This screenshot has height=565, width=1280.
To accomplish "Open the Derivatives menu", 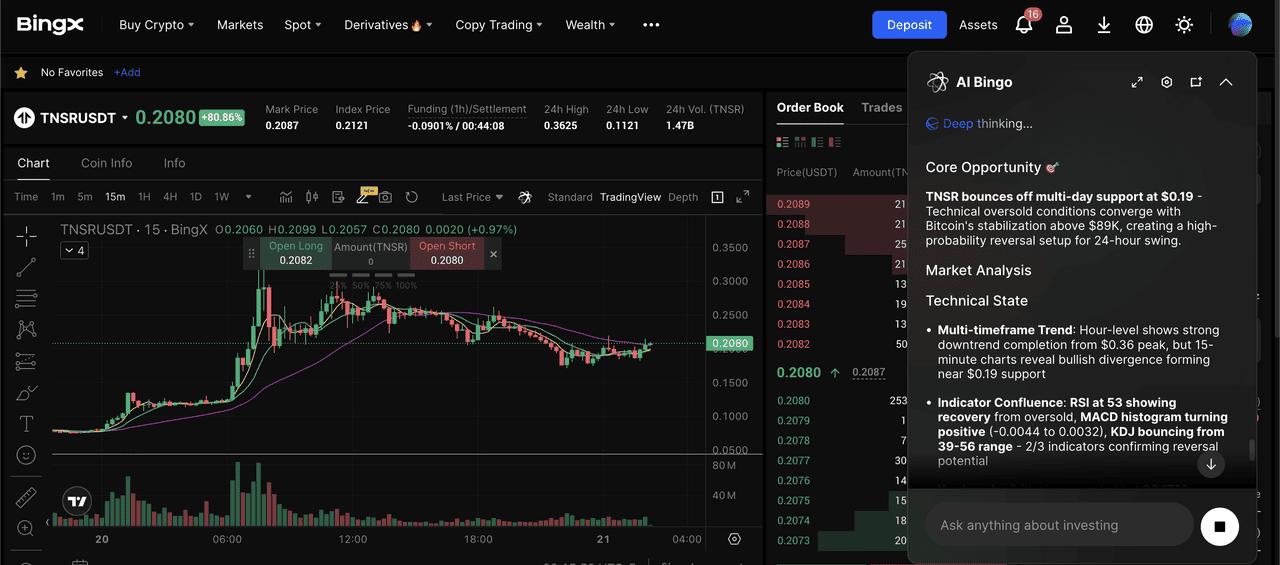I will (388, 25).
